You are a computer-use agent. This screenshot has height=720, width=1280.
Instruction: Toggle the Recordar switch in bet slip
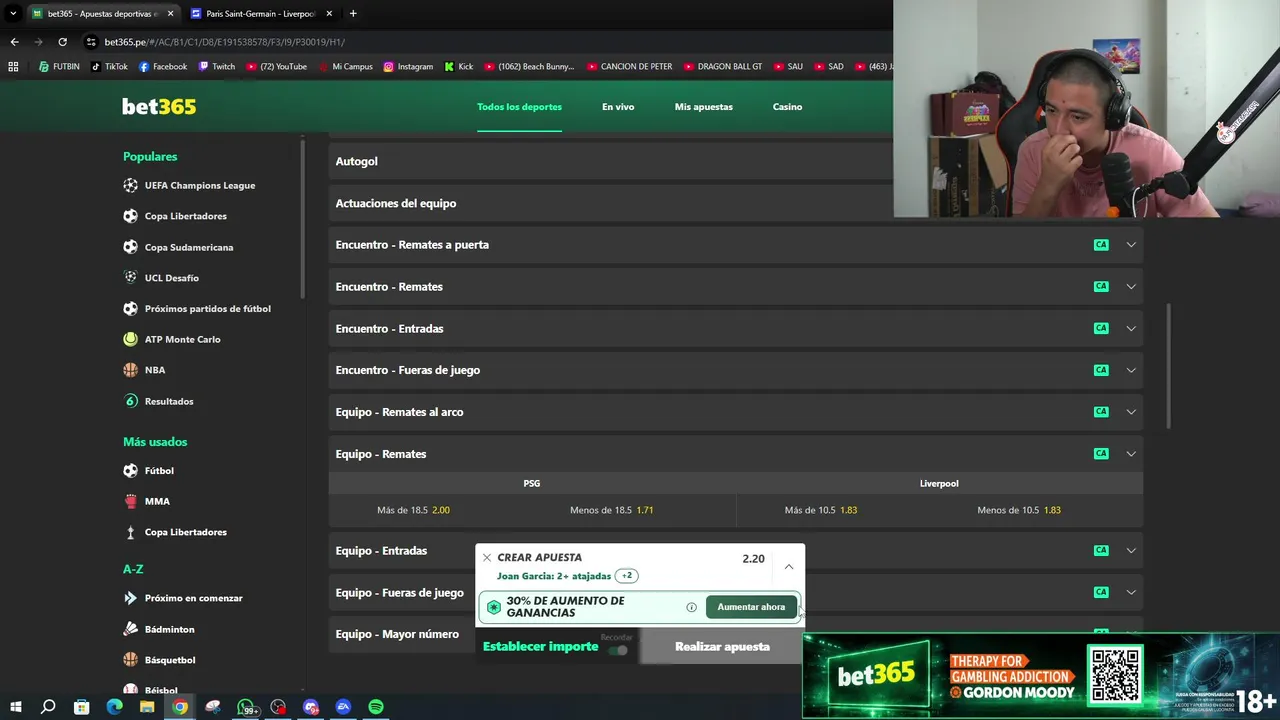click(x=619, y=650)
